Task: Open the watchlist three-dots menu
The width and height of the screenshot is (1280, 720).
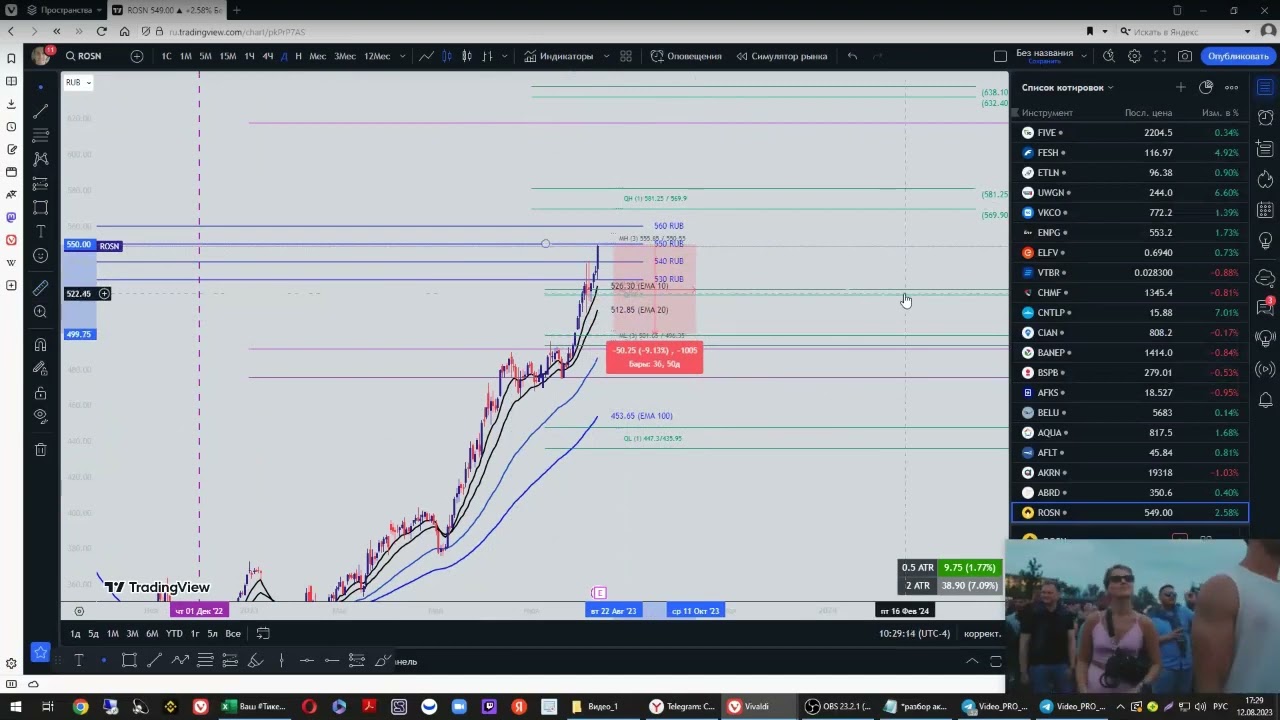Action: pyautogui.click(x=1231, y=87)
